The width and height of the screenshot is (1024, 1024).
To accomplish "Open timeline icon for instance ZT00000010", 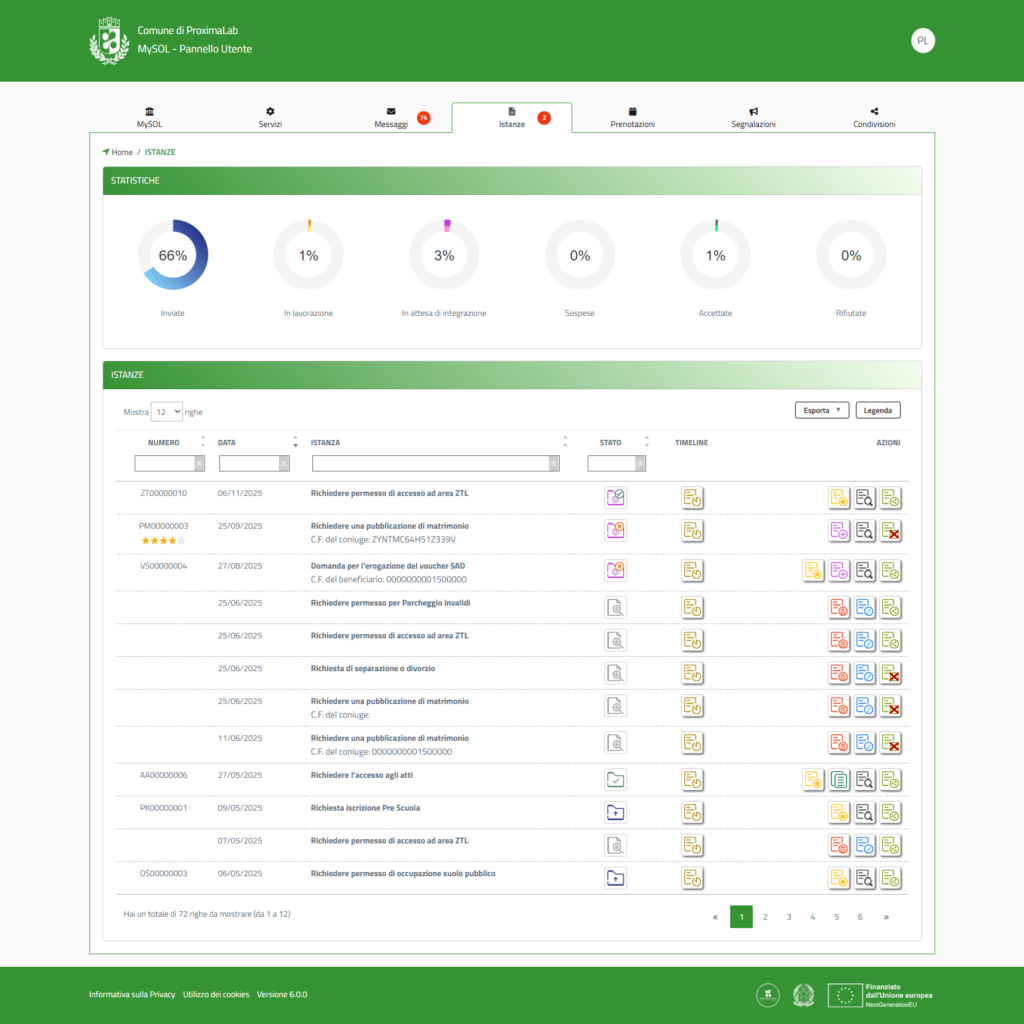I will [x=692, y=497].
